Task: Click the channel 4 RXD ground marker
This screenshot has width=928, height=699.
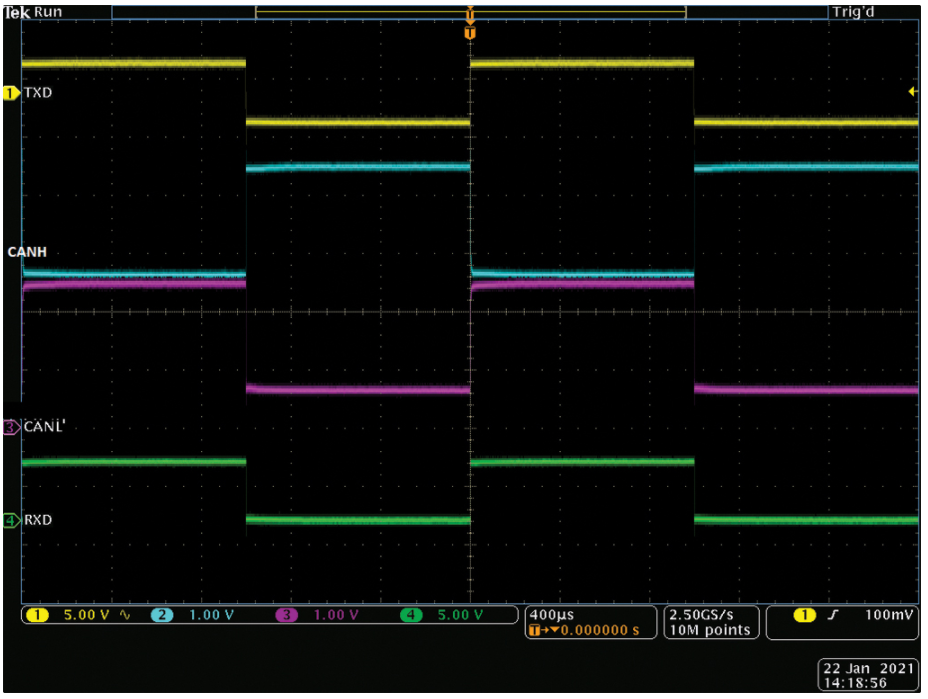Action: 11,520
